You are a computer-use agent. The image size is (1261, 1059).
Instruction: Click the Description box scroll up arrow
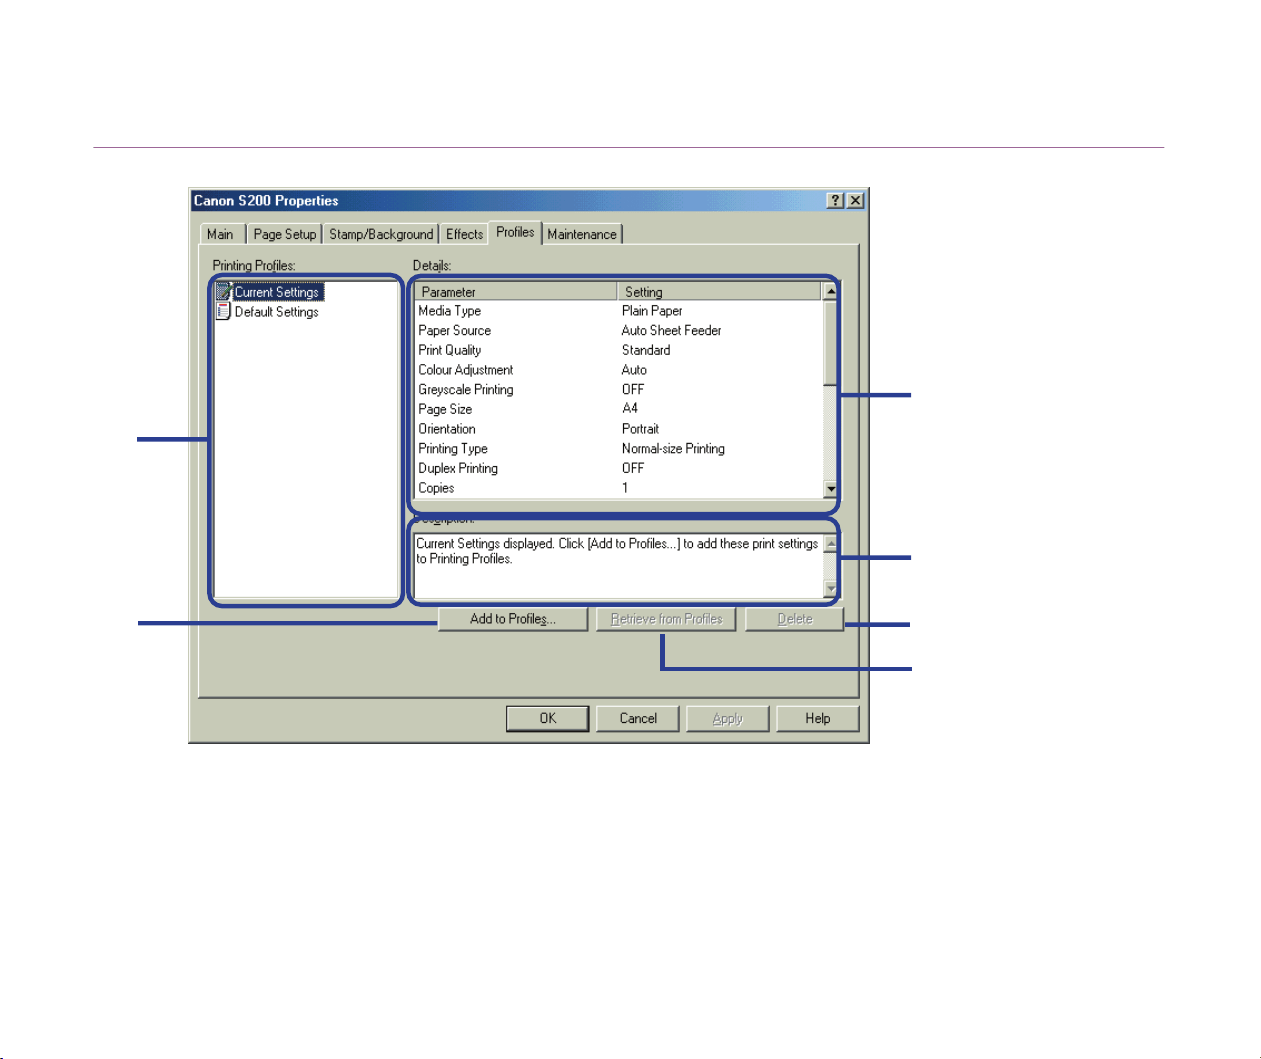(831, 544)
